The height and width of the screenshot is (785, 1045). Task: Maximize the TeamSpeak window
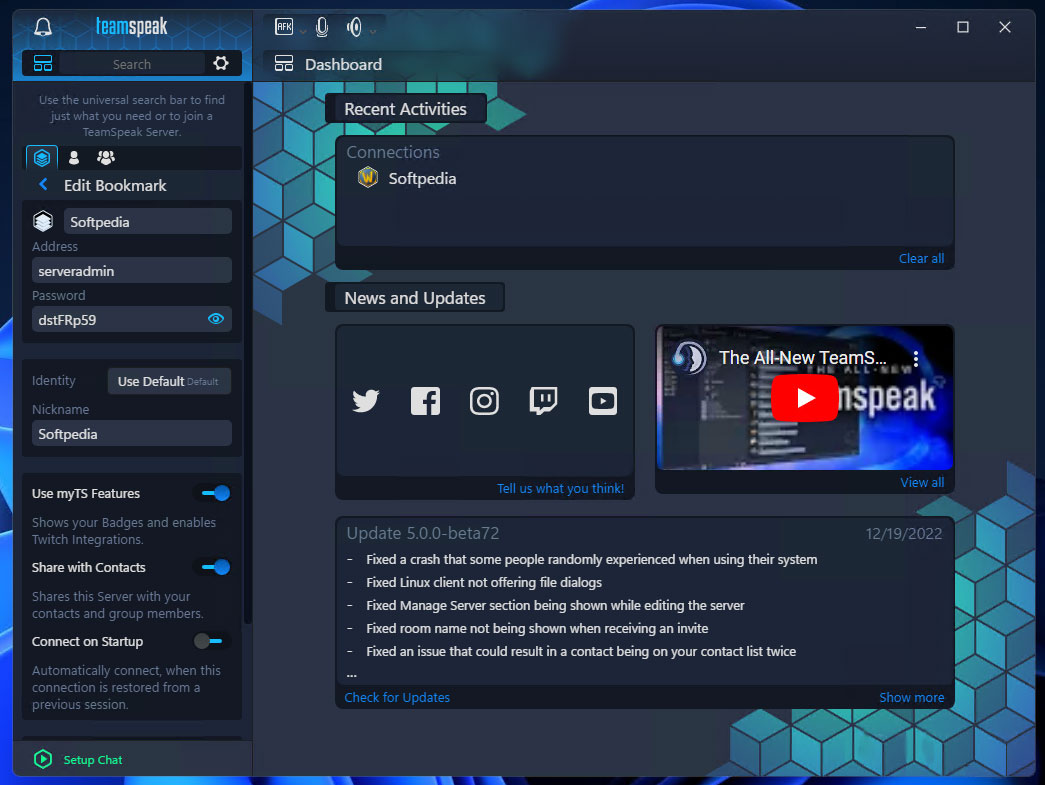(962, 27)
